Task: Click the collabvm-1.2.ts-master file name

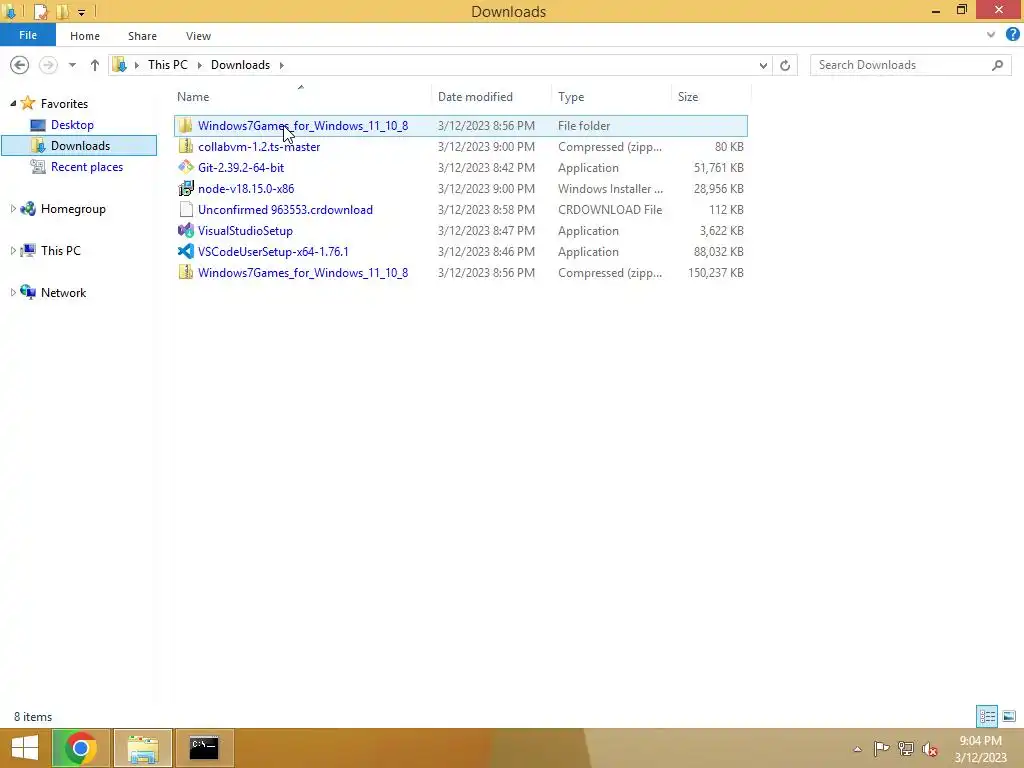Action: pos(259,146)
